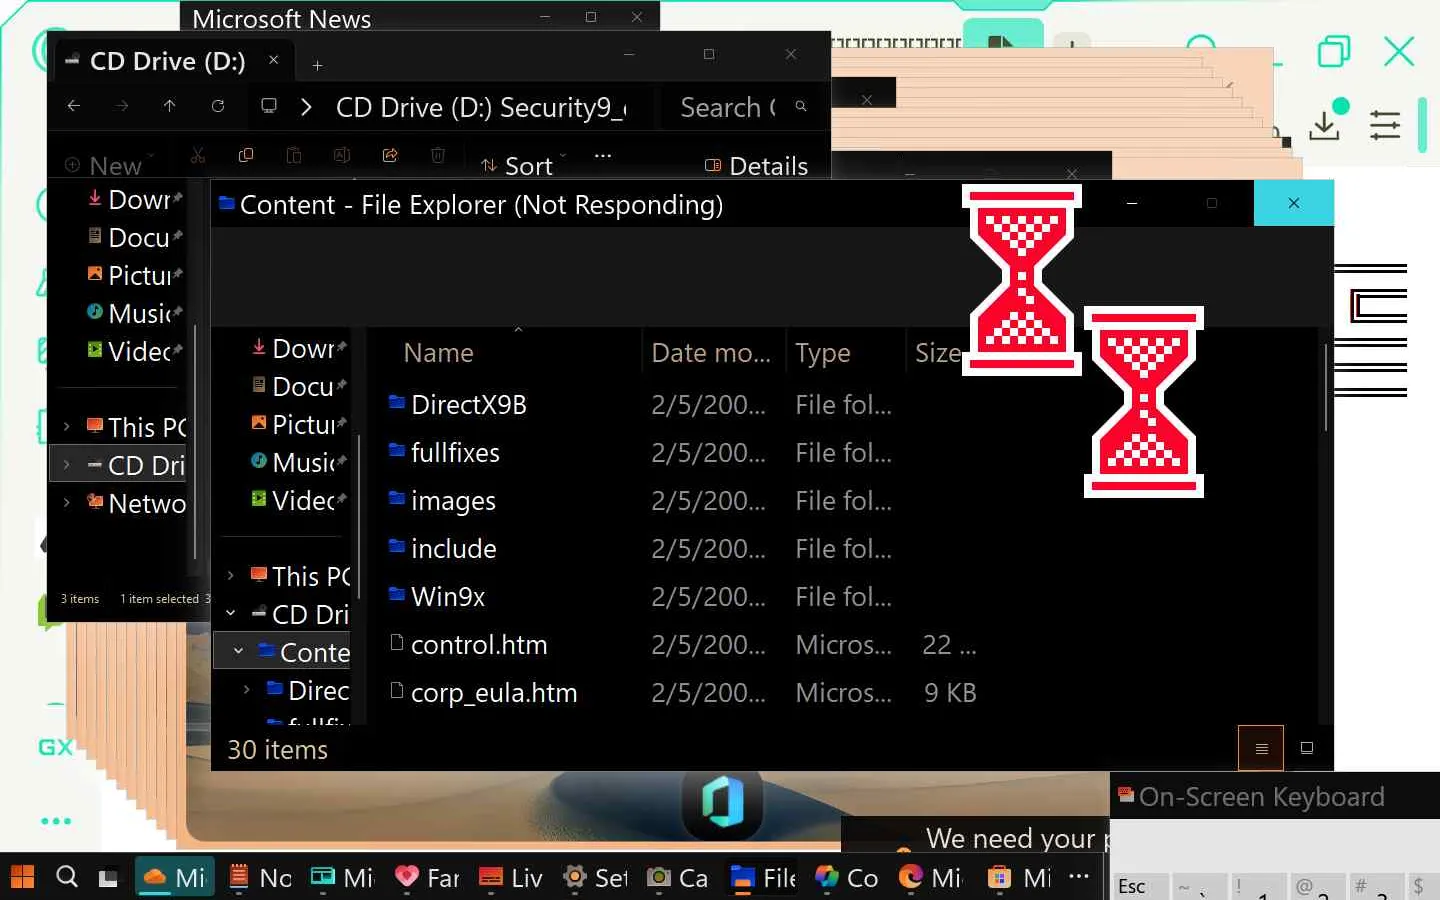Switch Content window to large icons view
This screenshot has width=1440, height=900.
tap(1306, 748)
